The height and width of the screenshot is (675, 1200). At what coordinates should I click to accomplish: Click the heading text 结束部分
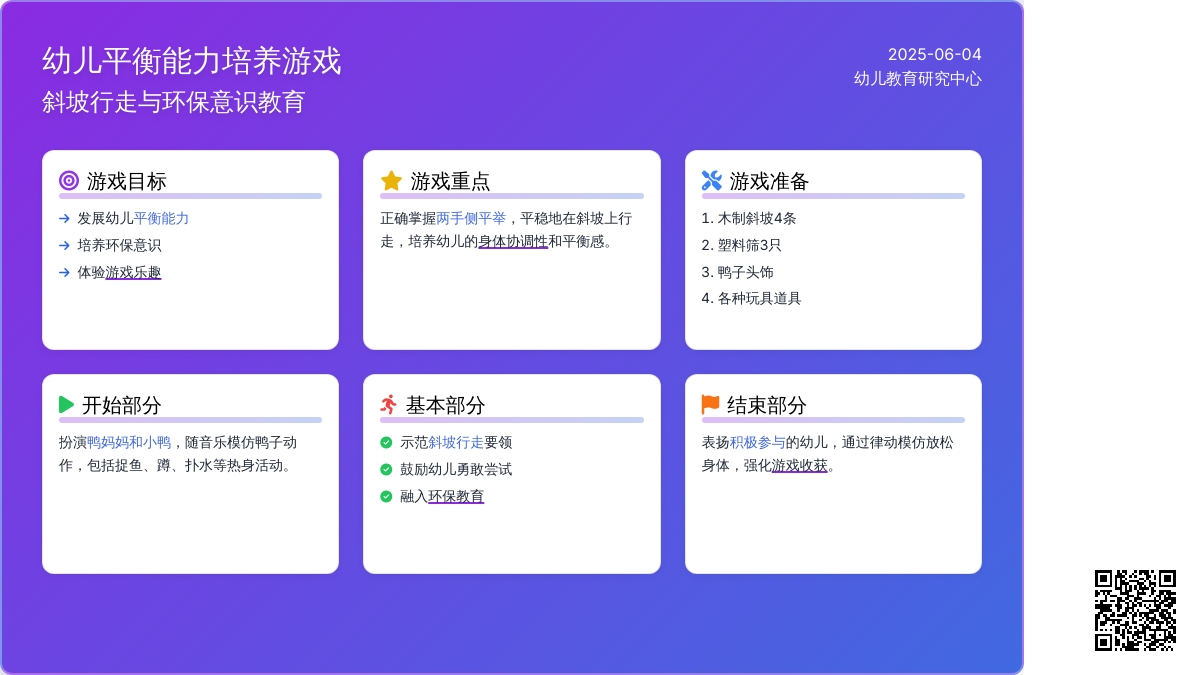coord(766,405)
